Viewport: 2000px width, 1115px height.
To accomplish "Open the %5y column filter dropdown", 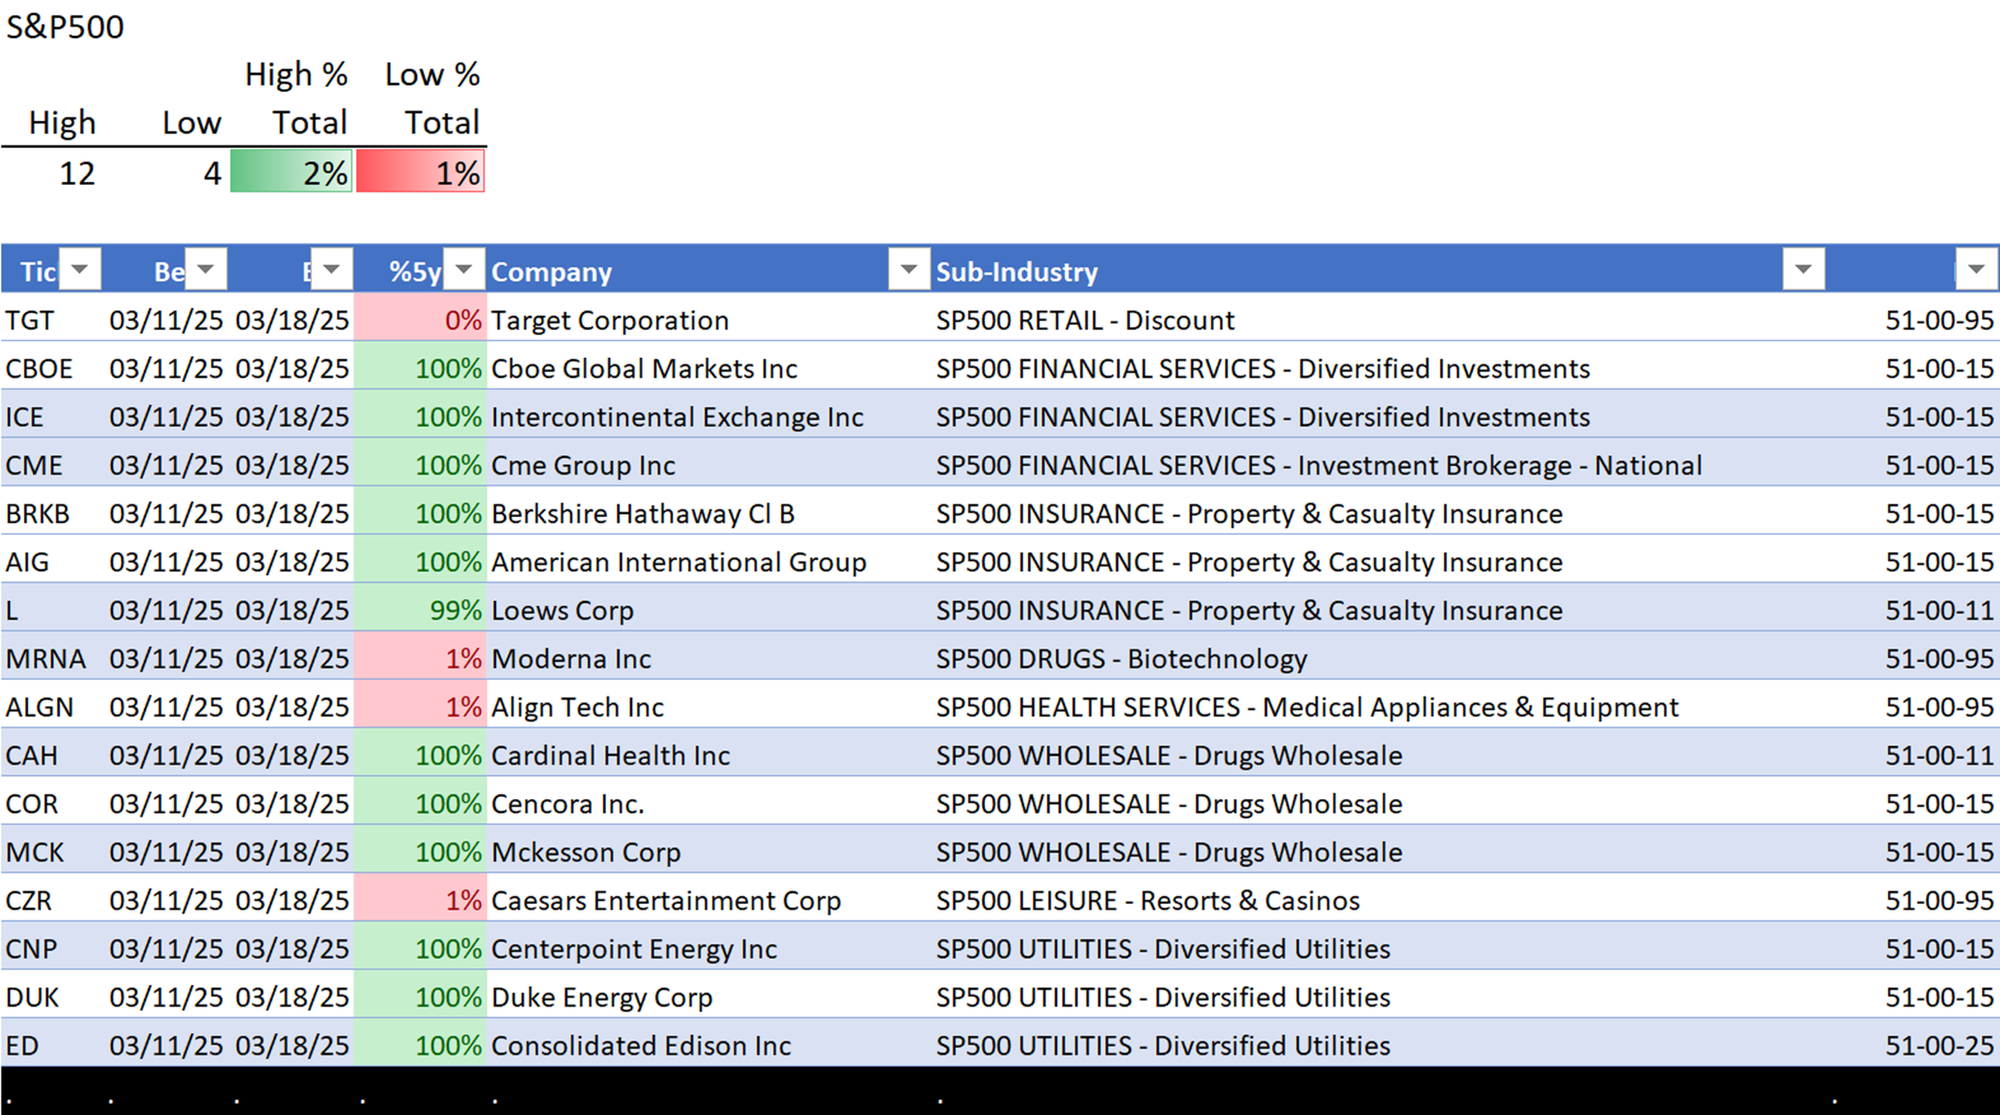I will point(464,269).
